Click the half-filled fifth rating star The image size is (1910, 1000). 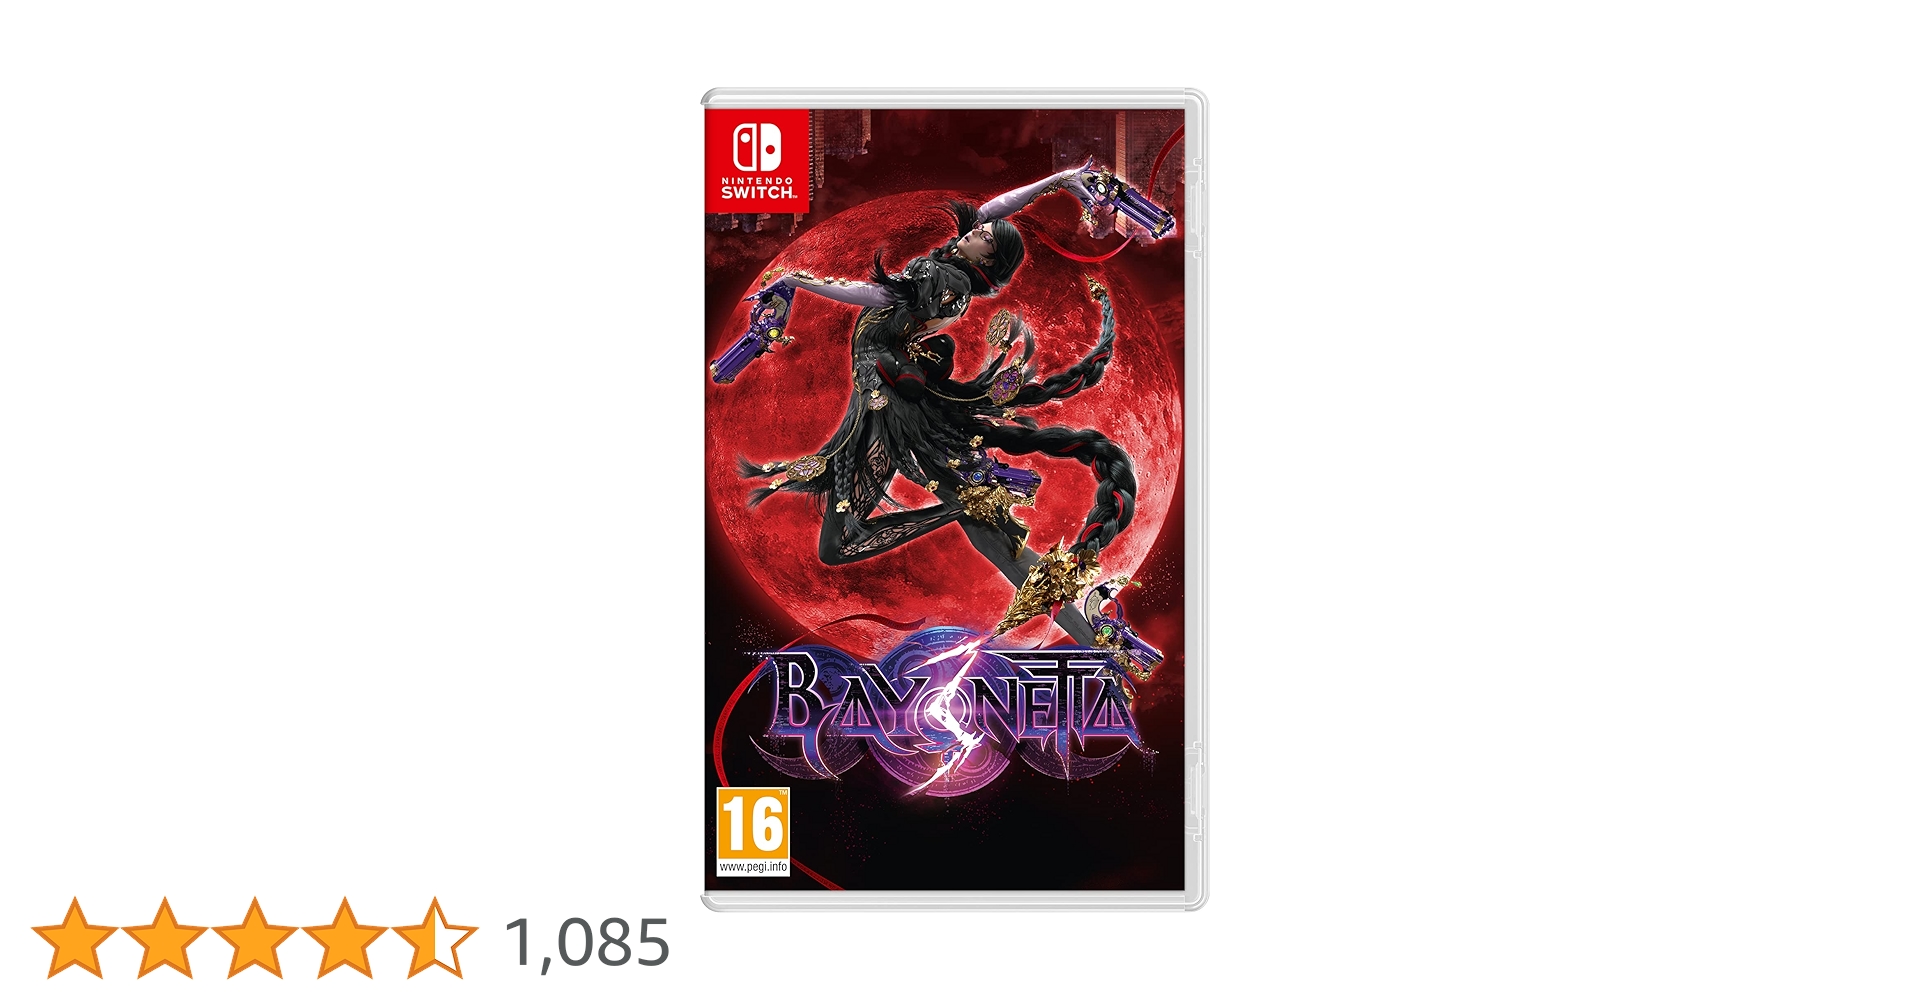(x=435, y=938)
